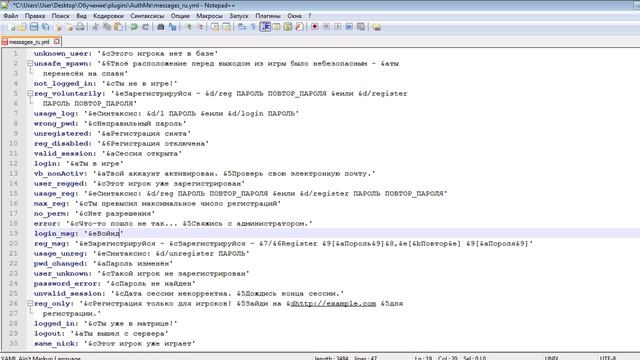
Task: Click the 'no_perm' key text
Action: pyautogui.click(x=50, y=213)
